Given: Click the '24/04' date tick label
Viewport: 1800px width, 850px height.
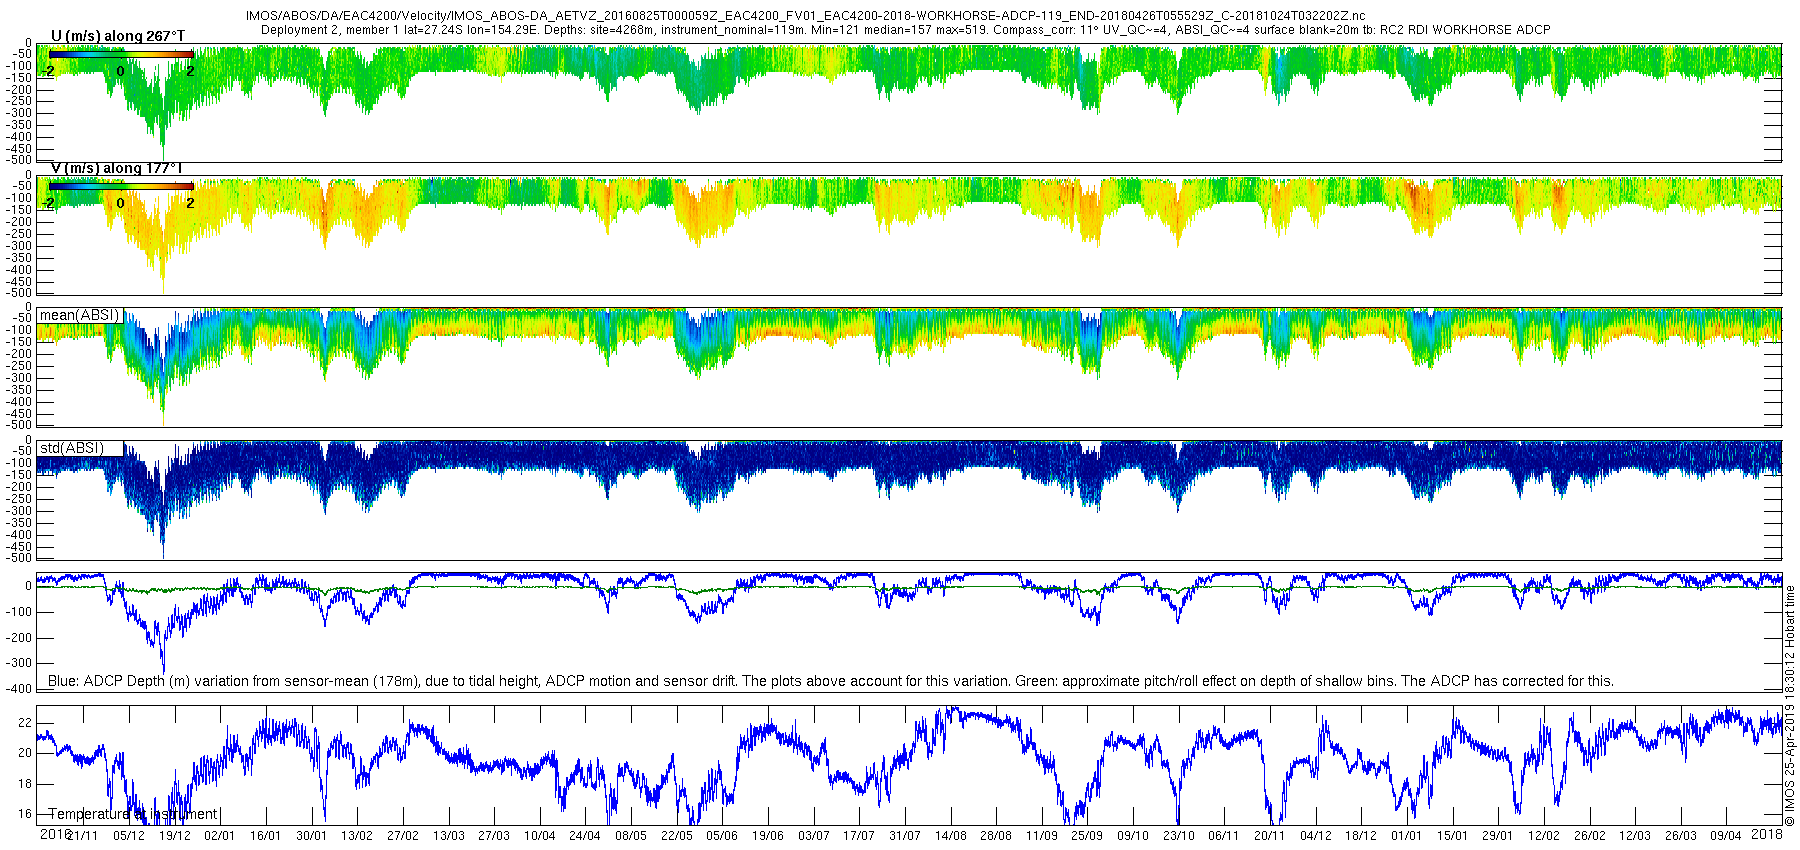Looking at the screenshot, I should point(585,836).
